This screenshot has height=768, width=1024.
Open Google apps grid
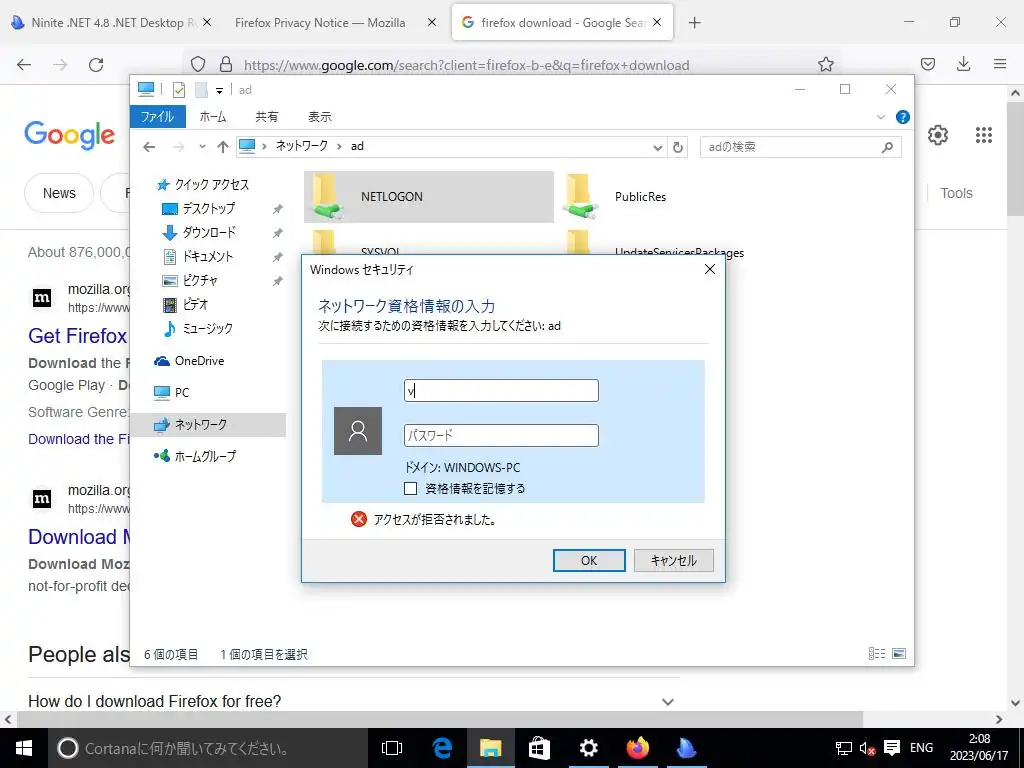tap(984, 135)
